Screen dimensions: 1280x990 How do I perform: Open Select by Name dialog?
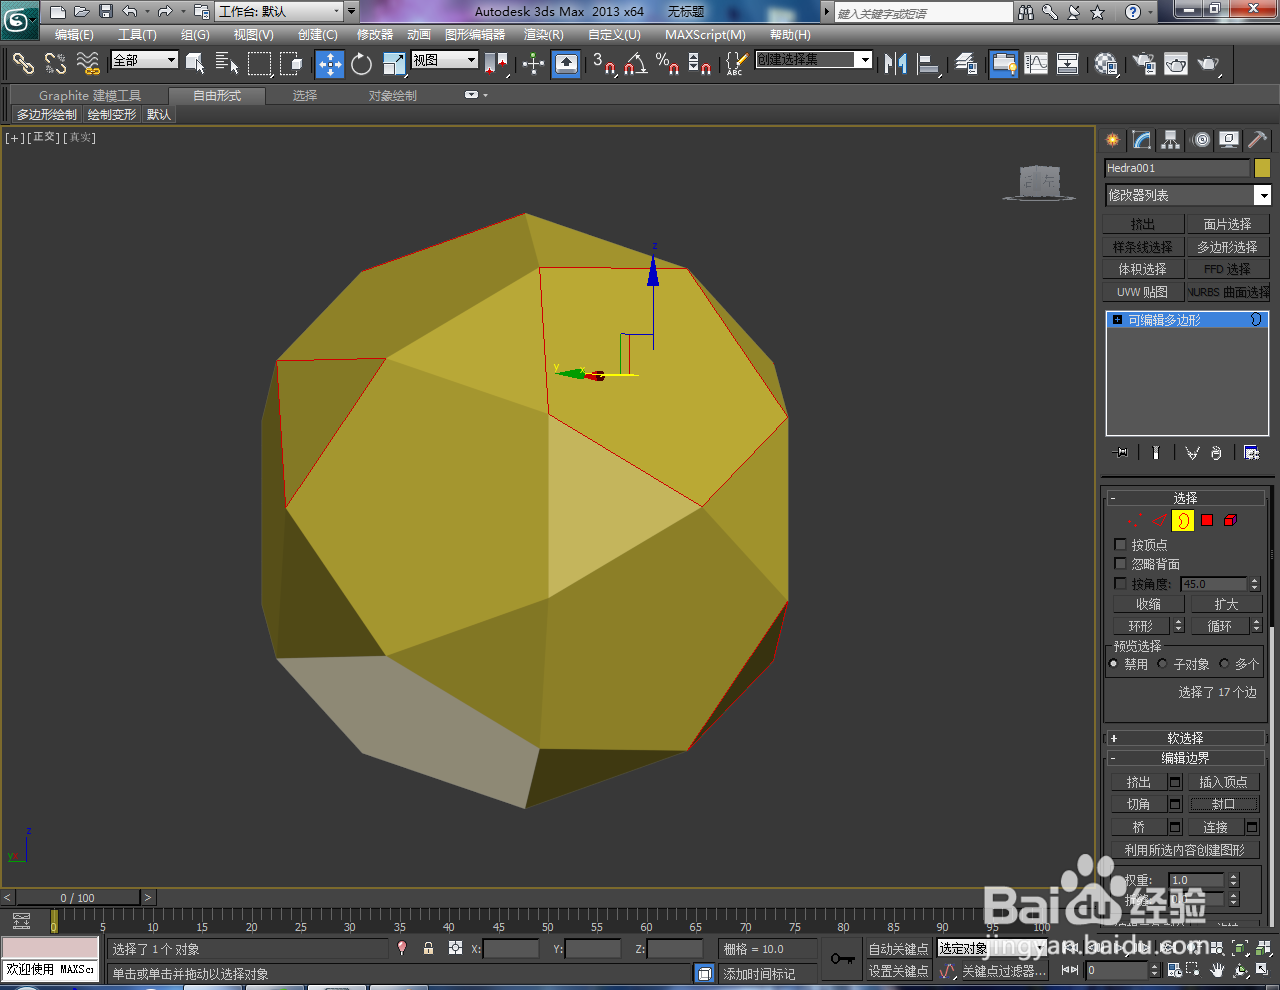tap(227, 64)
